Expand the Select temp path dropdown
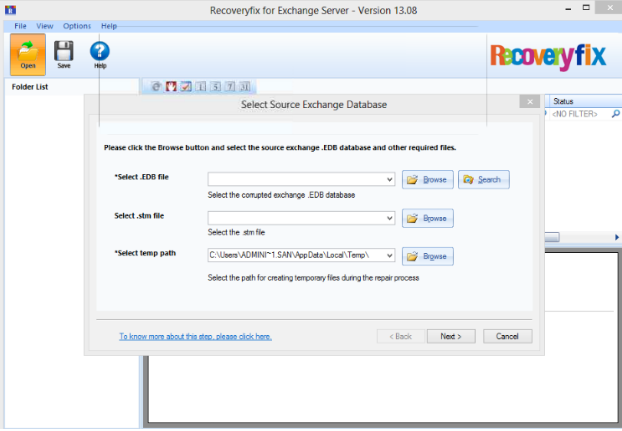Screen dimensions: 622x431 click(390, 255)
